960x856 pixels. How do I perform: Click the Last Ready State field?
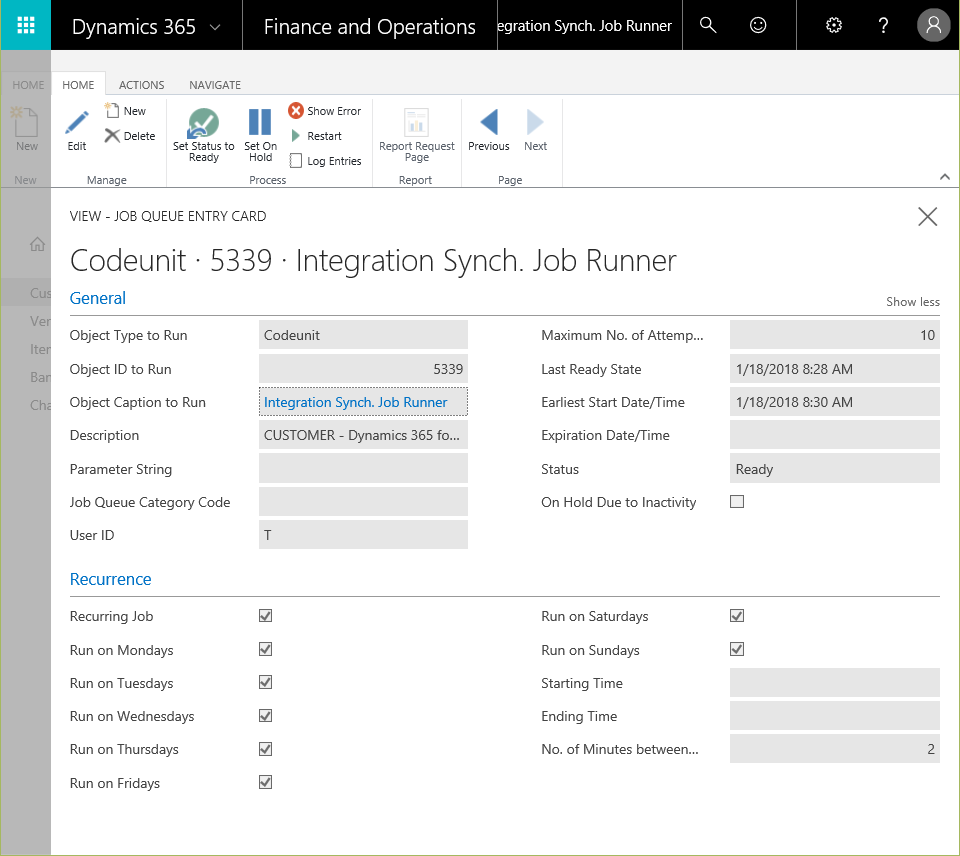point(834,369)
